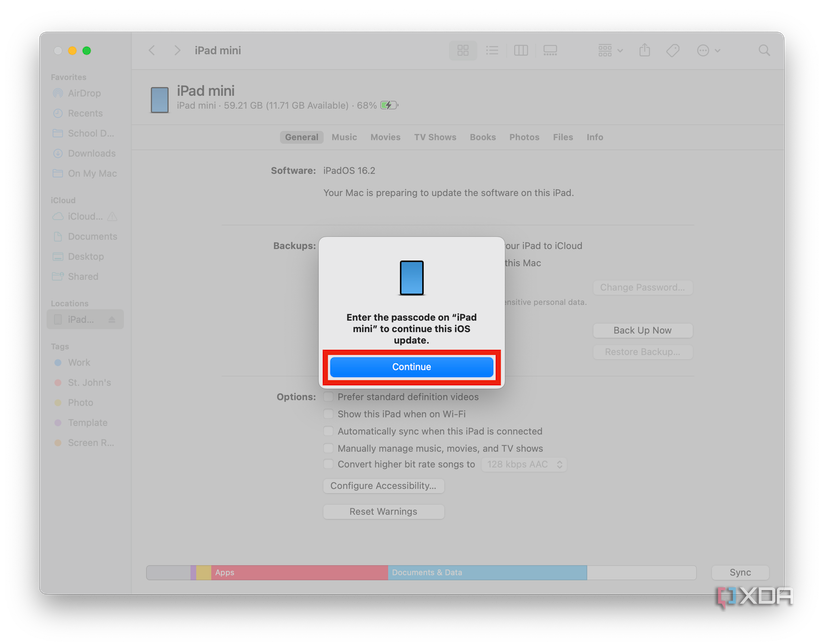The height and width of the screenshot is (642, 825).
Task: Switch to the Books tab
Action: 482,137
